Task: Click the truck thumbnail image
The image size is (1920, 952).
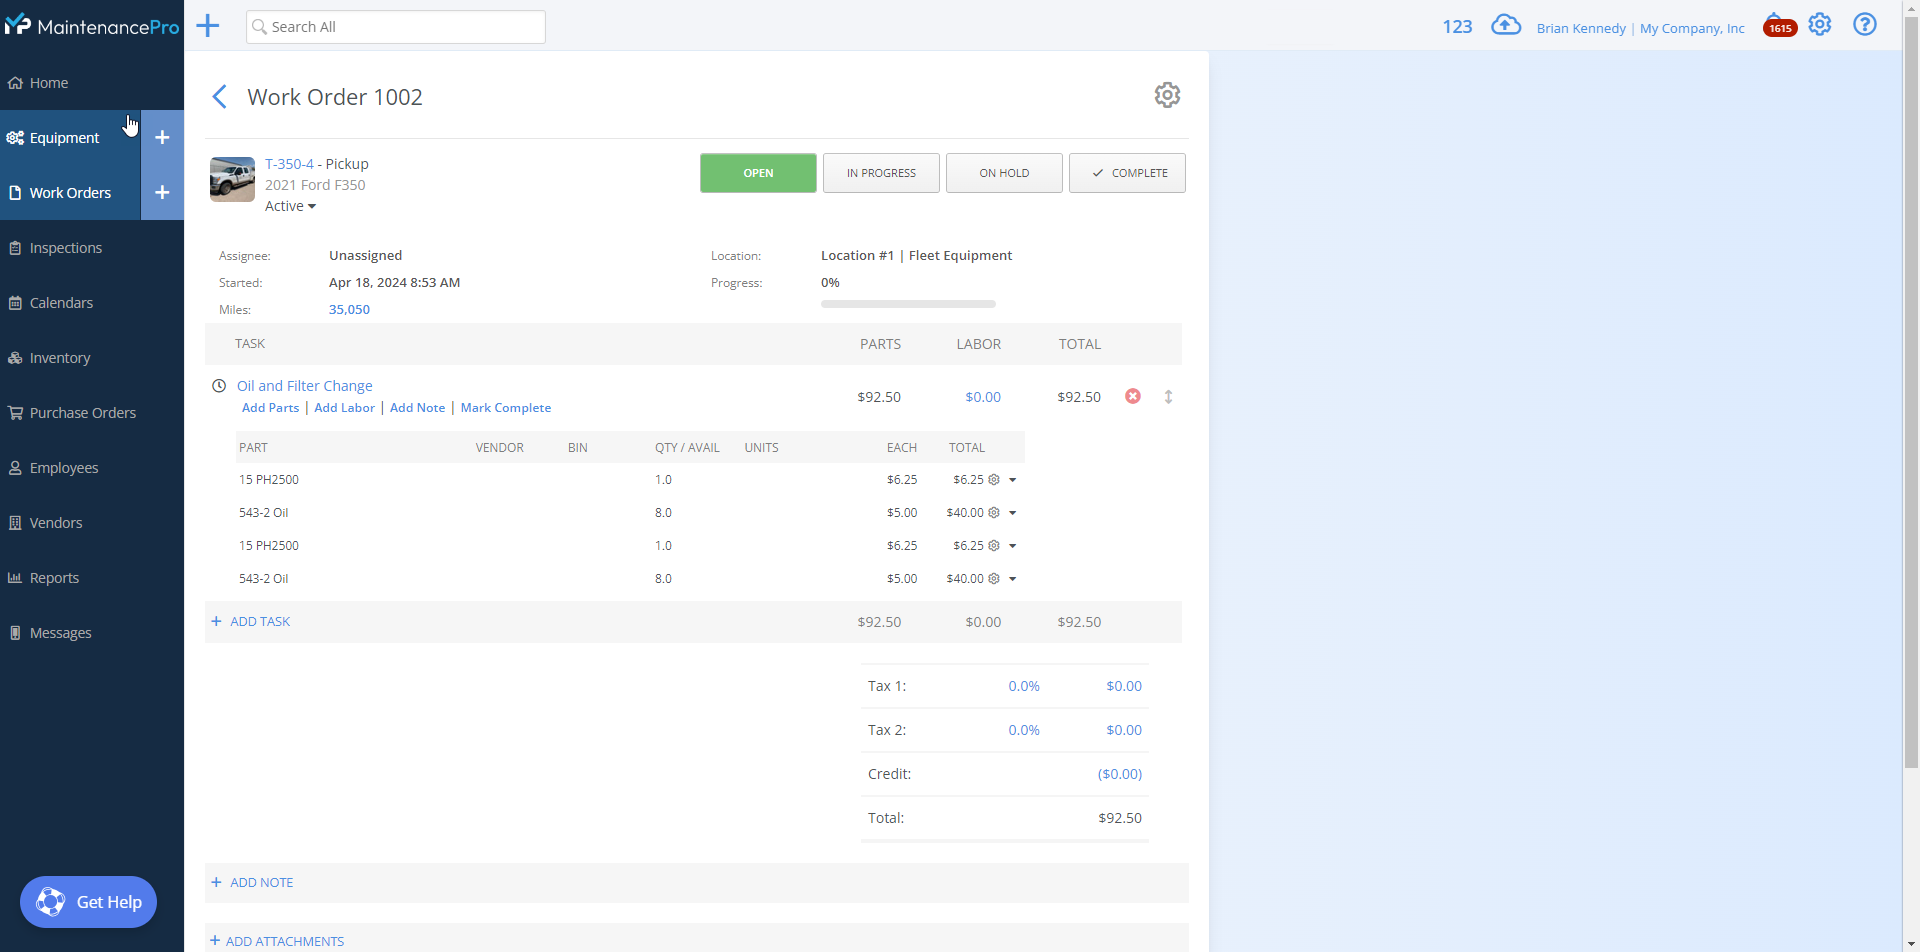Action: tap(232, 179)
